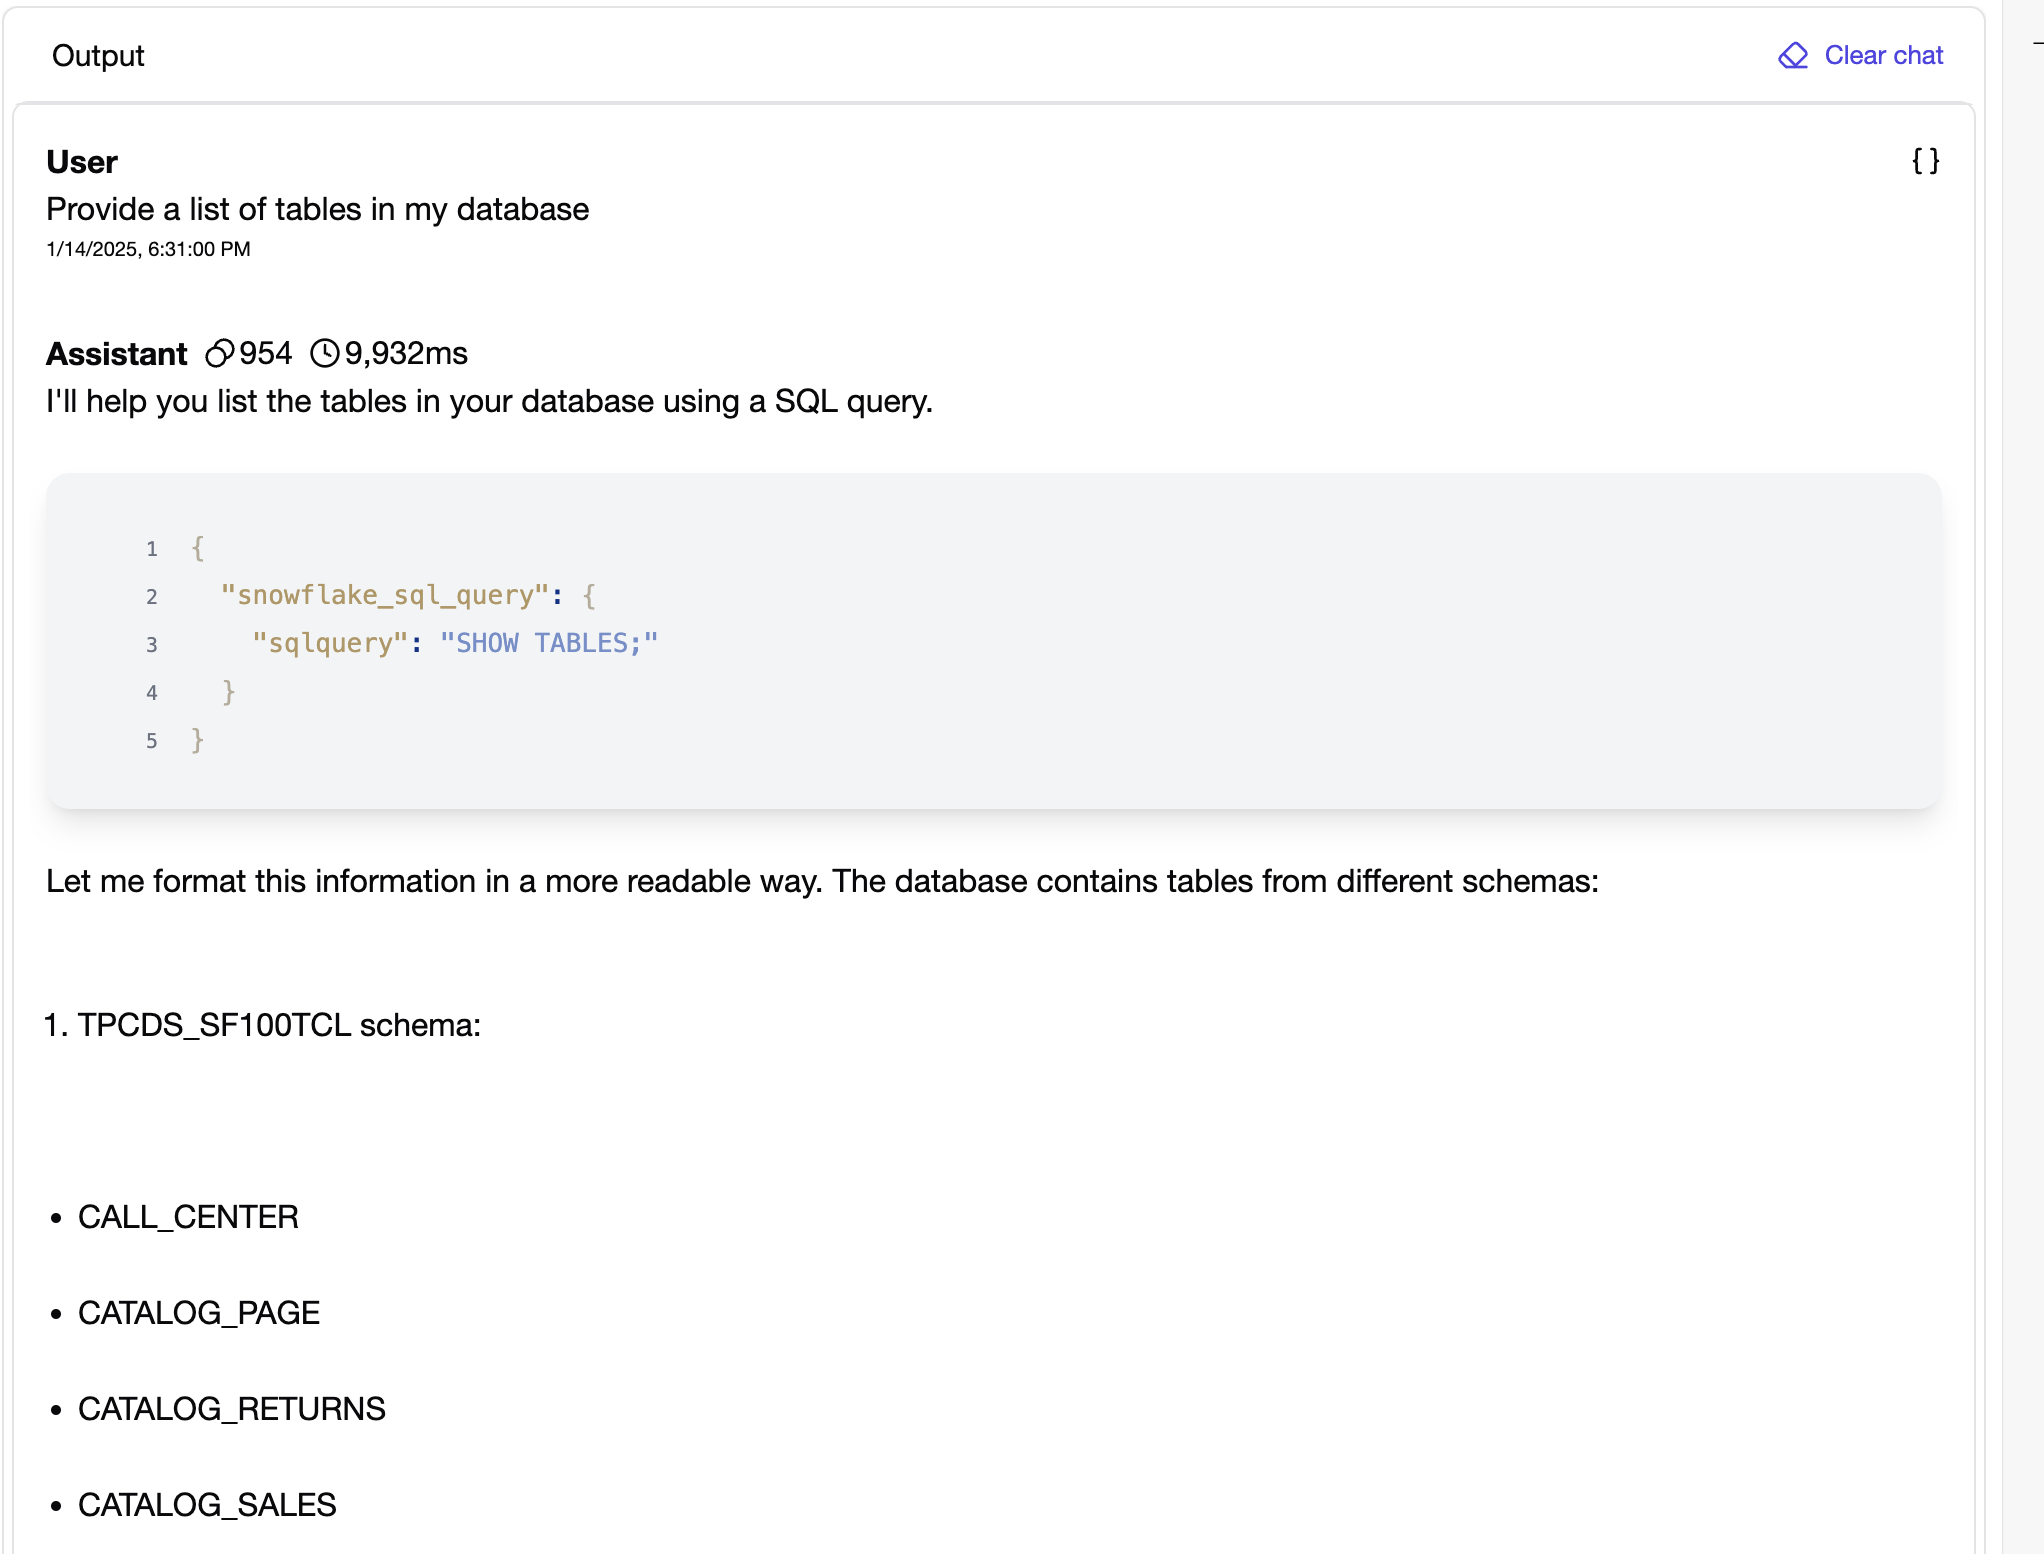Viewport: 2044px width, 1554px height.
Task: Select the user message 'Provide a list of tables'
Action: tap(318, 209)
